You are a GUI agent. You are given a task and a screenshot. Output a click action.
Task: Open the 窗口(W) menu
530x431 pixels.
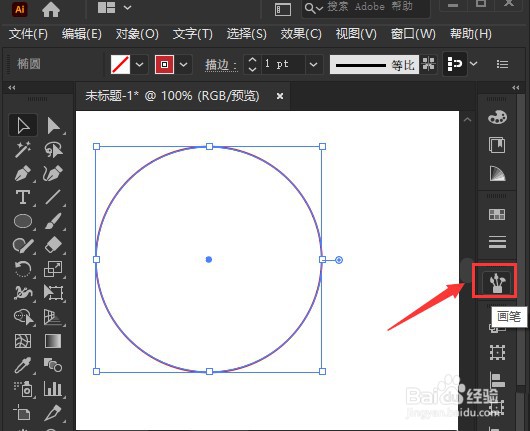click(413, 34)
